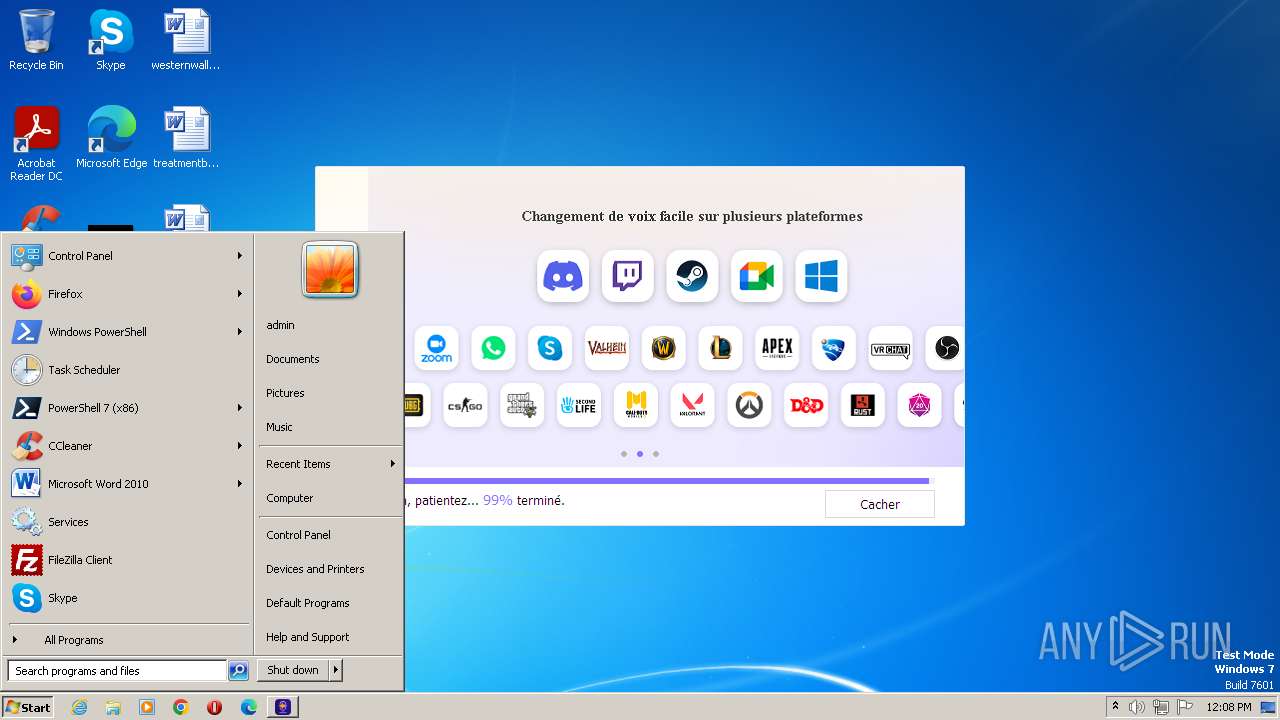Image resolution: width=1280 pixels, height=720 pixels.
Task: Open admin user folder link
Action: [x=281, y=325]
